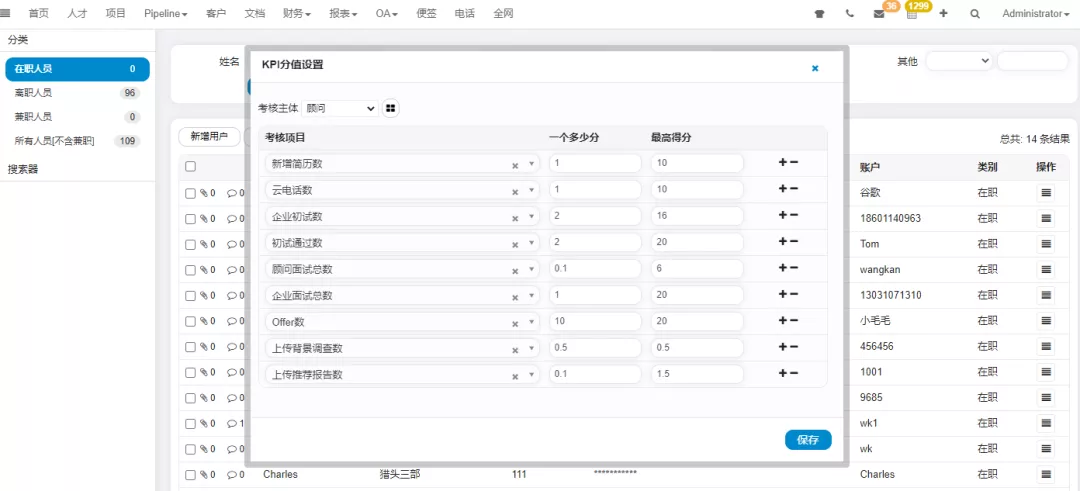Open mail icon with badge 36
Screen dimensions: 1080x491
pyautogui.click(x=879, y=14)
